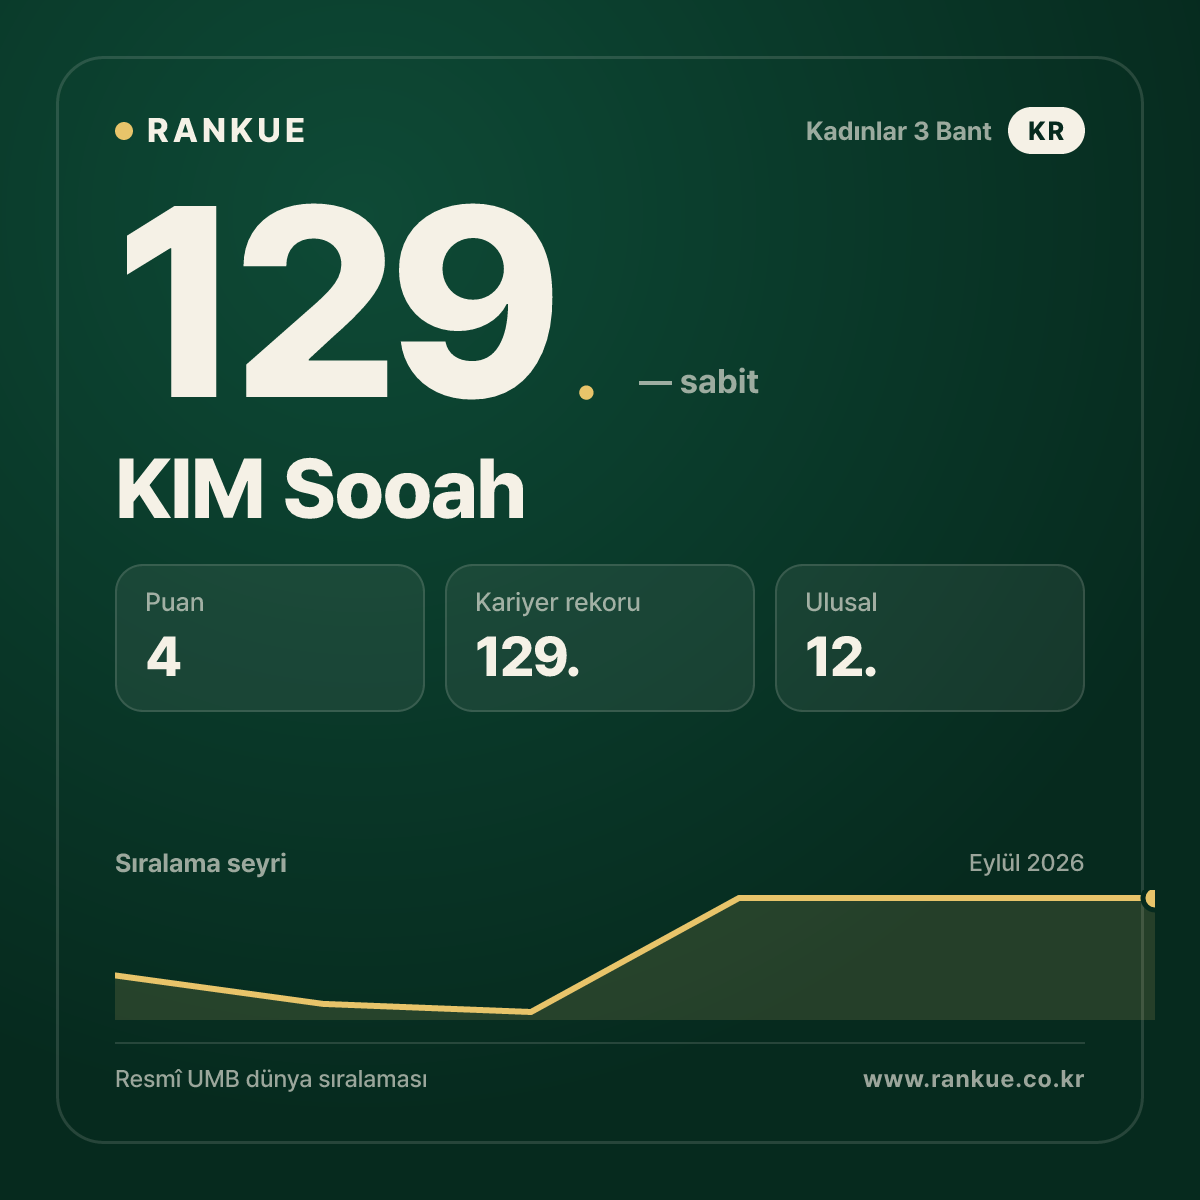Select the KR country badge
This screenshot has height=1200, width=1200.
(1046, 131)
